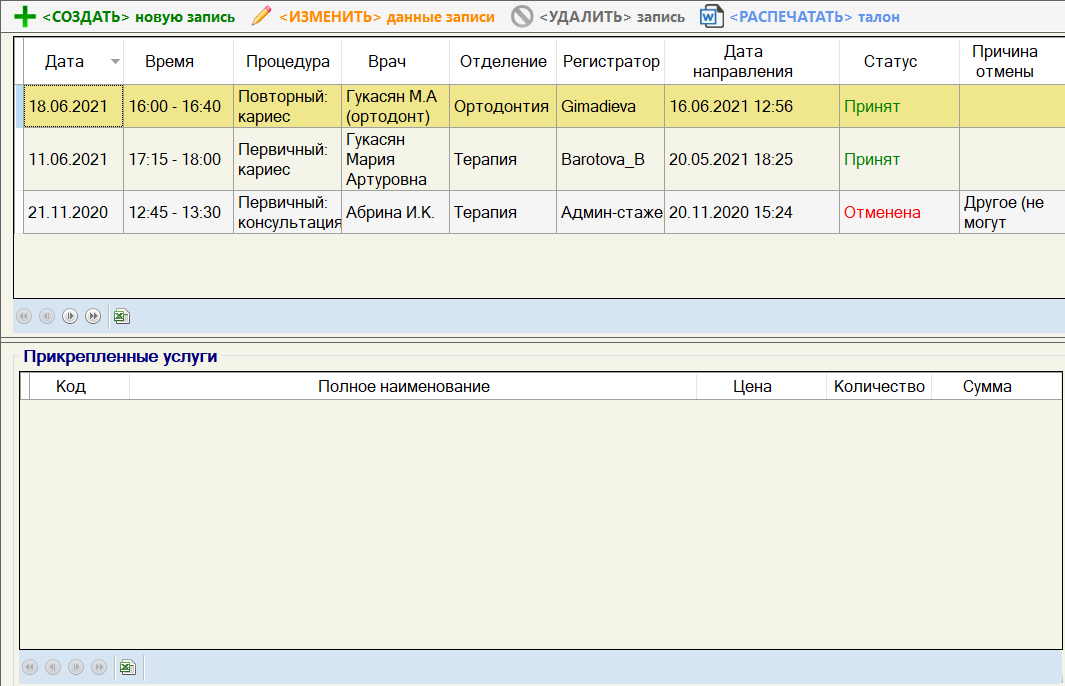Click the Word document print ticket icon

click(x=711, y=16)
